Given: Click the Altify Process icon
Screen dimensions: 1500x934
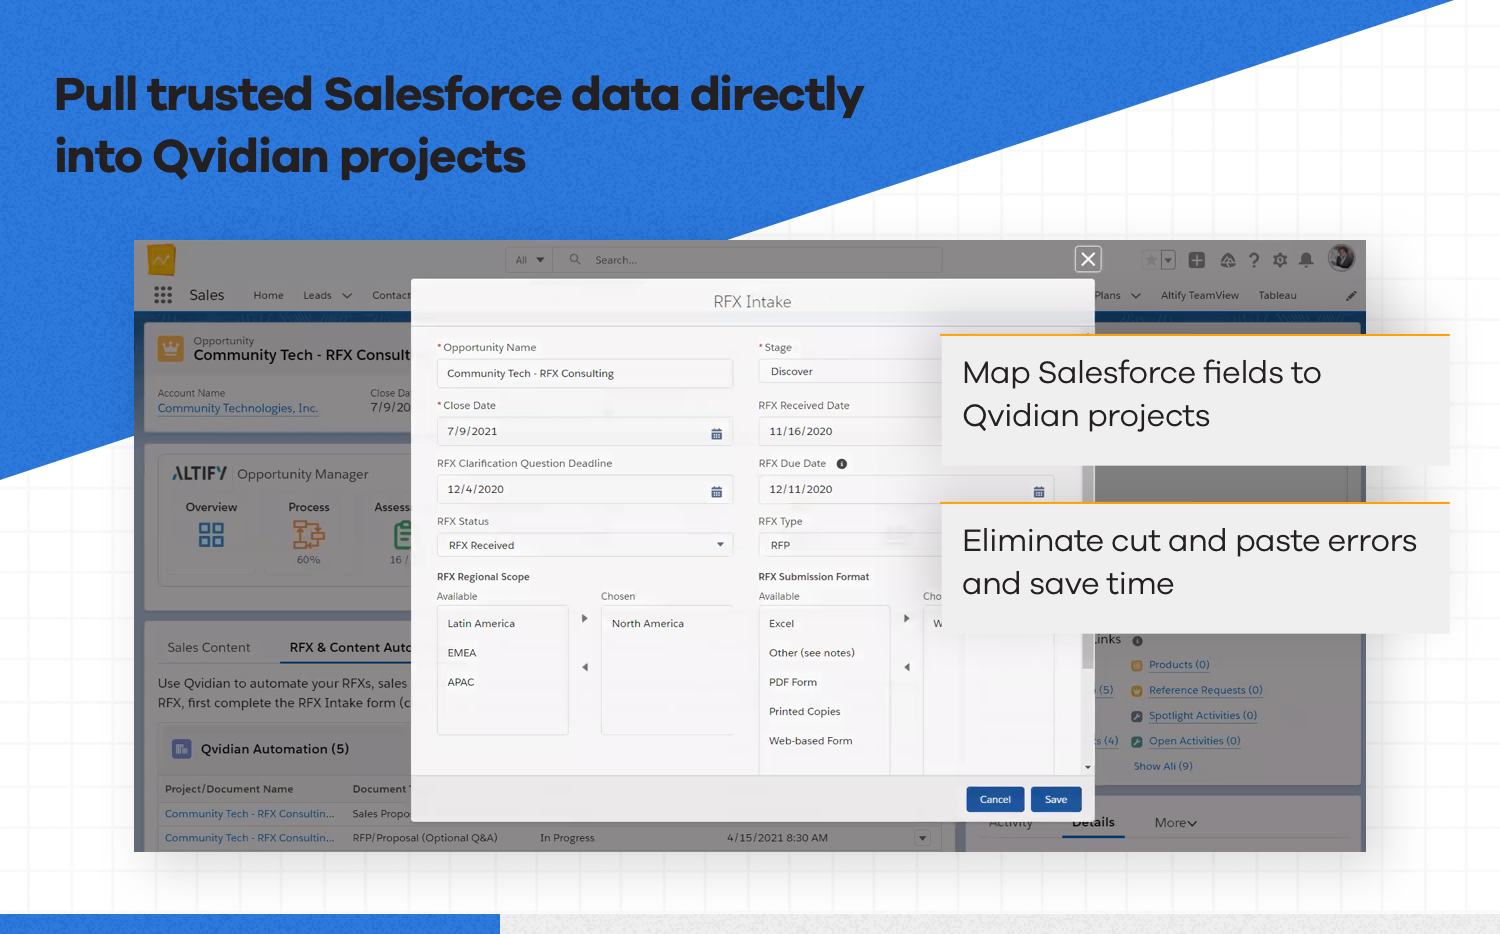Looking at the screenshot, I should [x=308, y=535].
